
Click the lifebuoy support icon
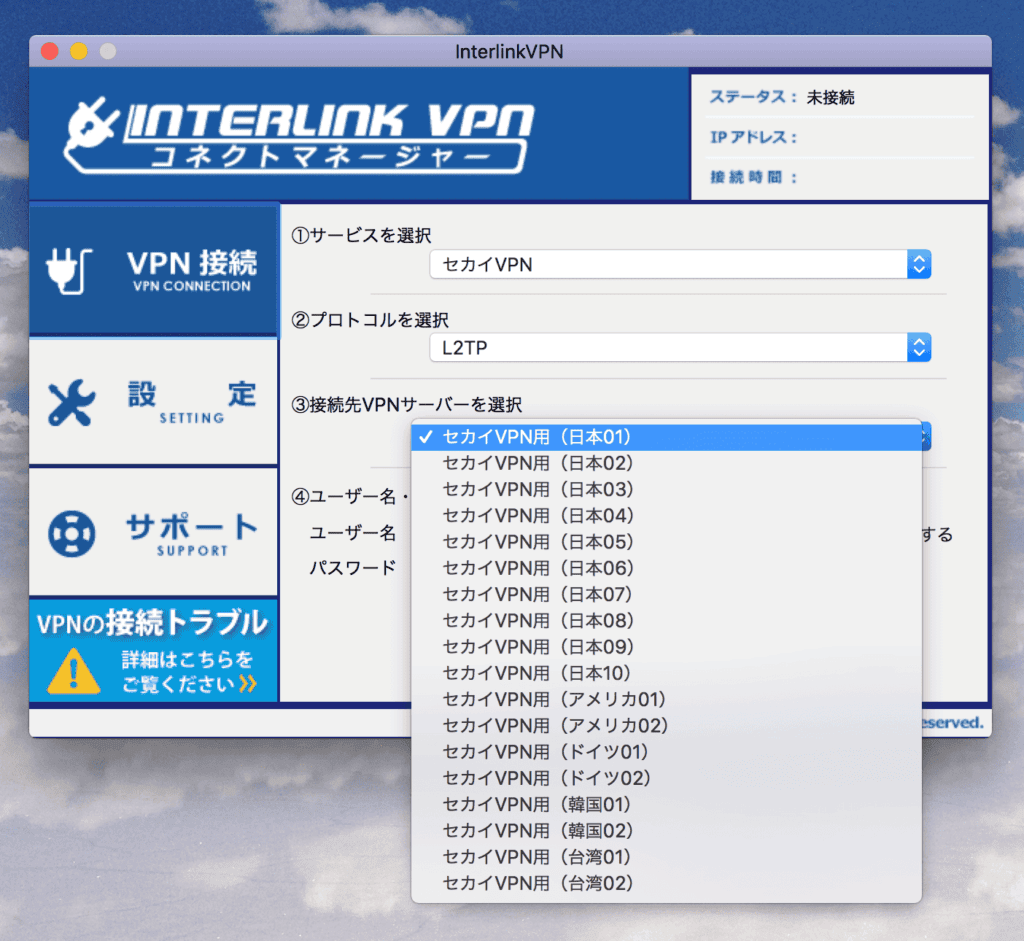tap(71, 534)
